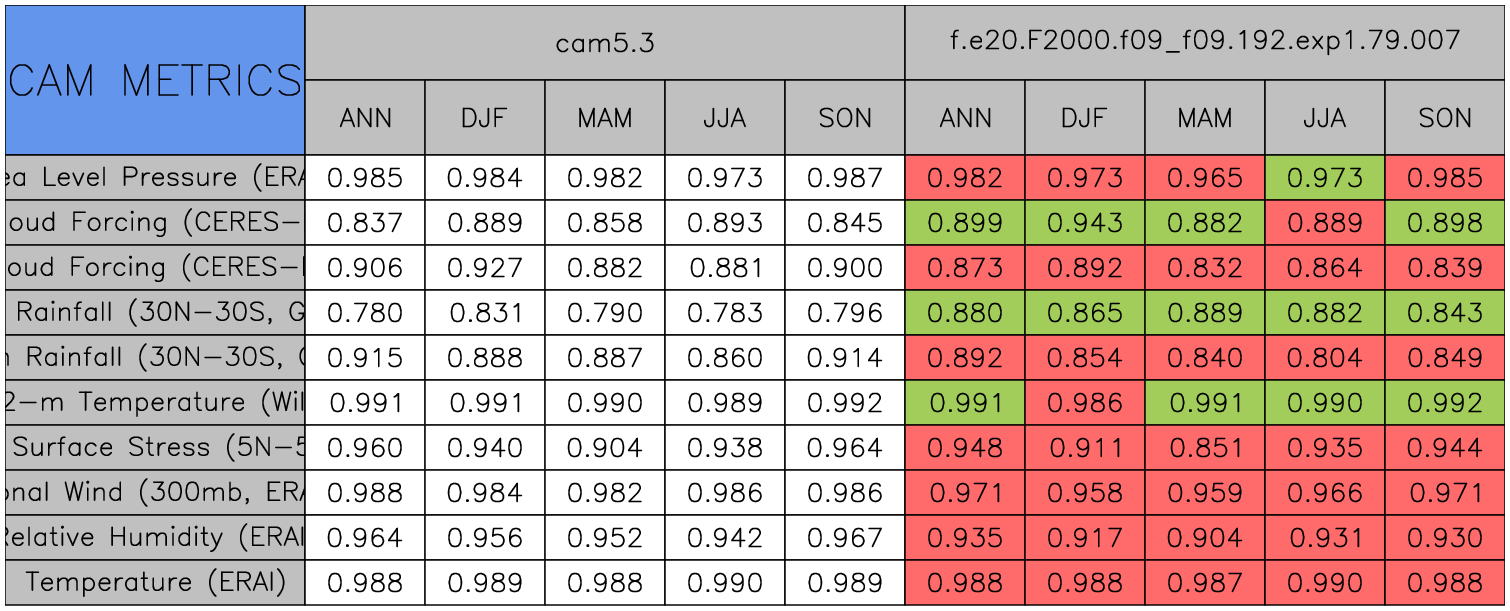The height and width of the screenshot is (611, 1510).
Task: Open the 2-m Temperature row label
Action: (x=155, y=403)
